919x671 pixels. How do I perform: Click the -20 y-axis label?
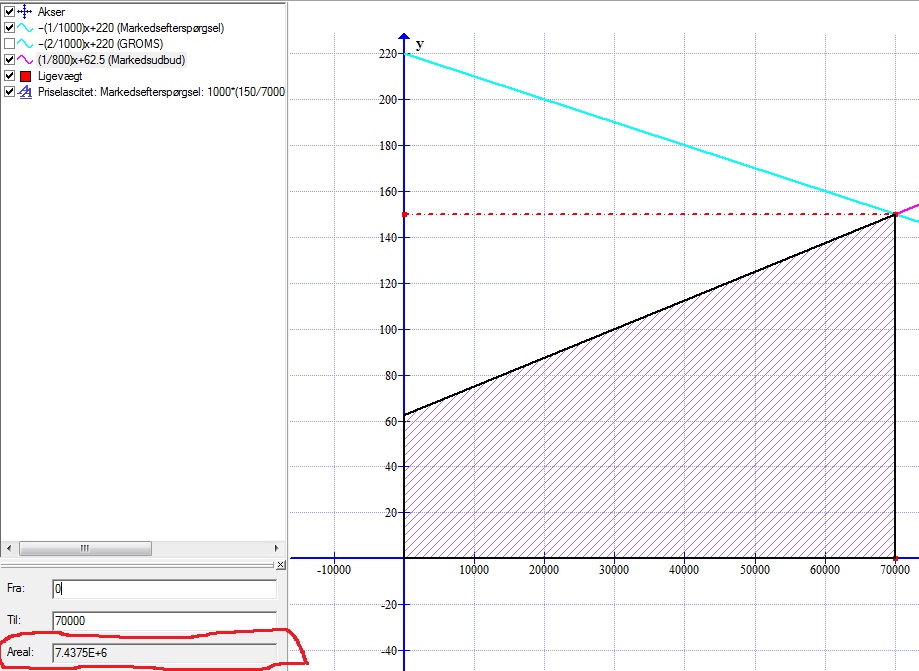[389, 605]
